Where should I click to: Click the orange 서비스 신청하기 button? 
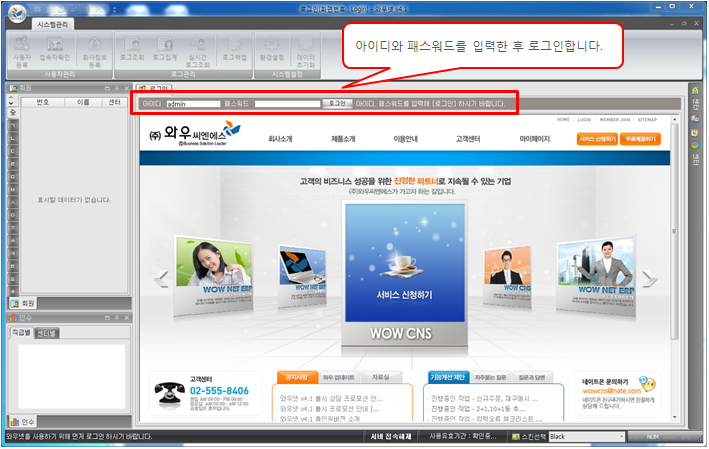(599, 139)
